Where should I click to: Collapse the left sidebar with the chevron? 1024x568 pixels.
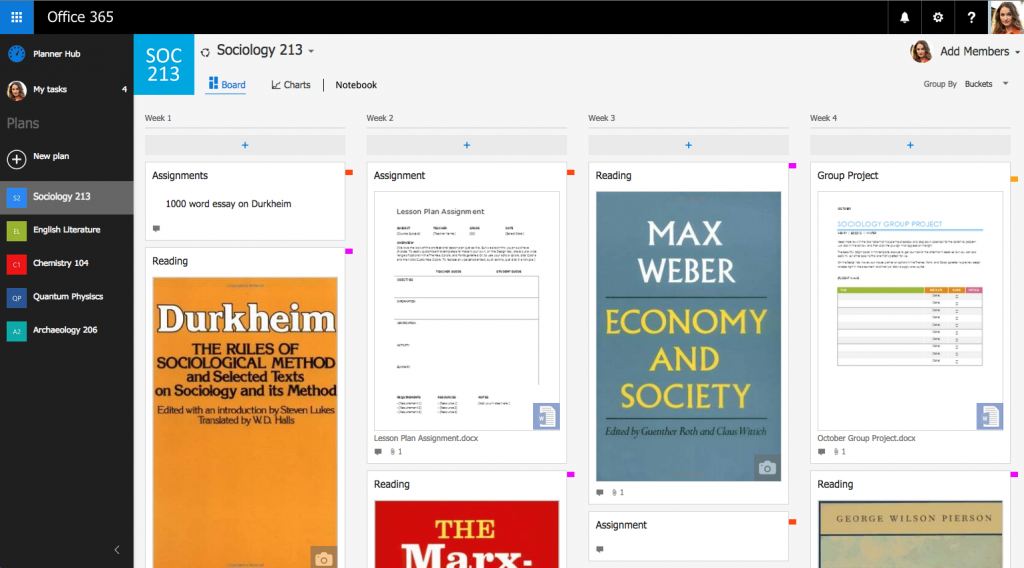click(x=117, y=549)
